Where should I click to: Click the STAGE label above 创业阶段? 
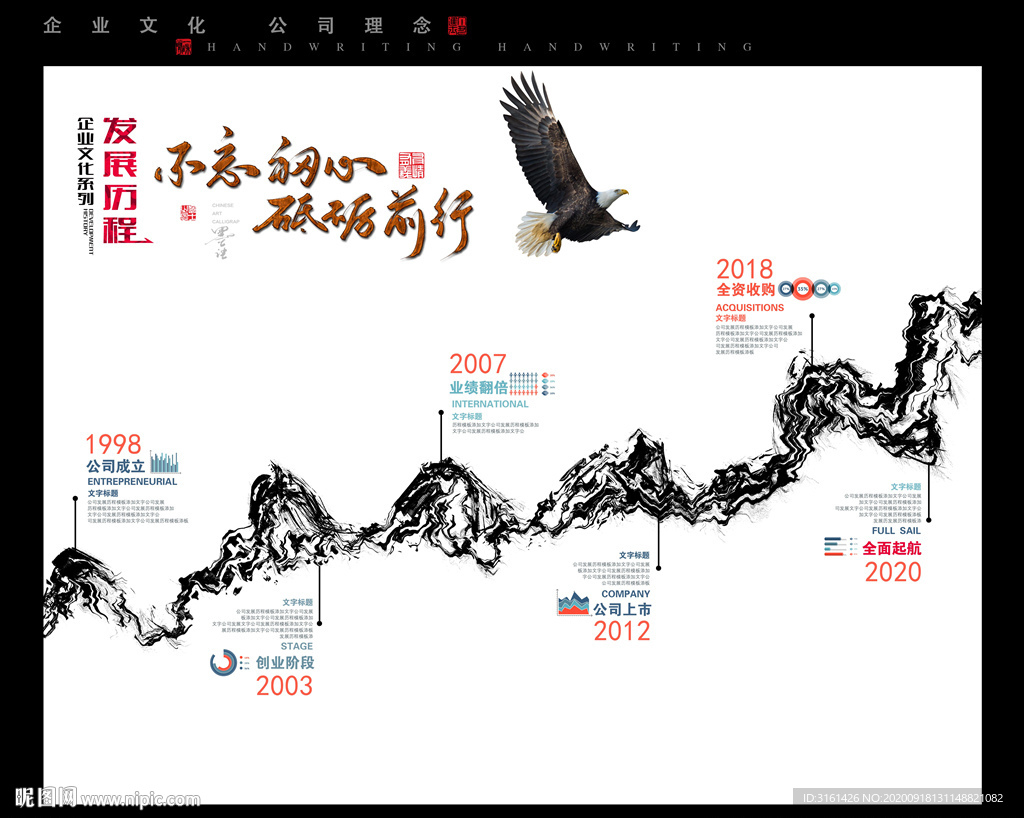tap(297, 646)
